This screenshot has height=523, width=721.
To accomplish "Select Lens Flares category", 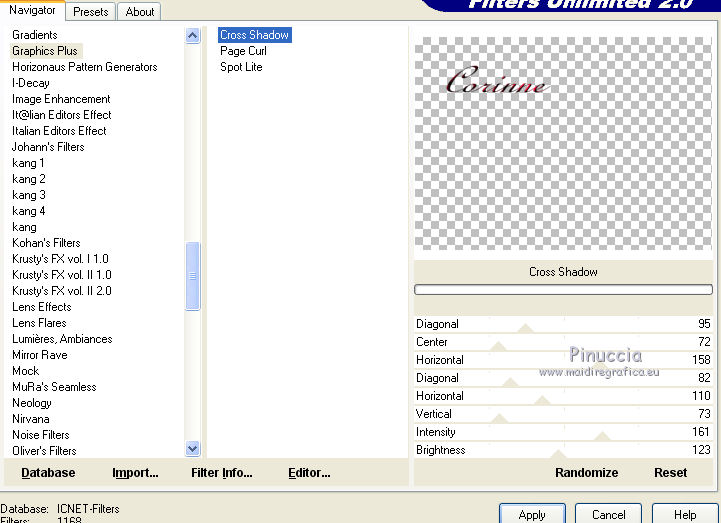I will click(39, 323).
